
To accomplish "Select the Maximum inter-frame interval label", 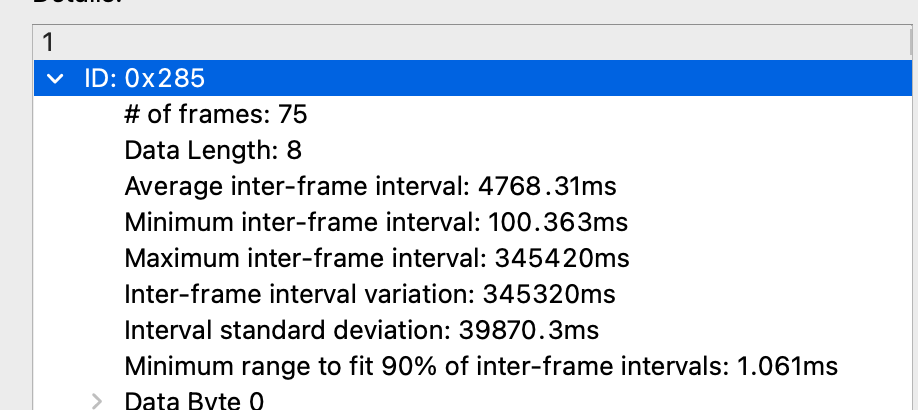I will pyautogui.click(x=306, y=259).
